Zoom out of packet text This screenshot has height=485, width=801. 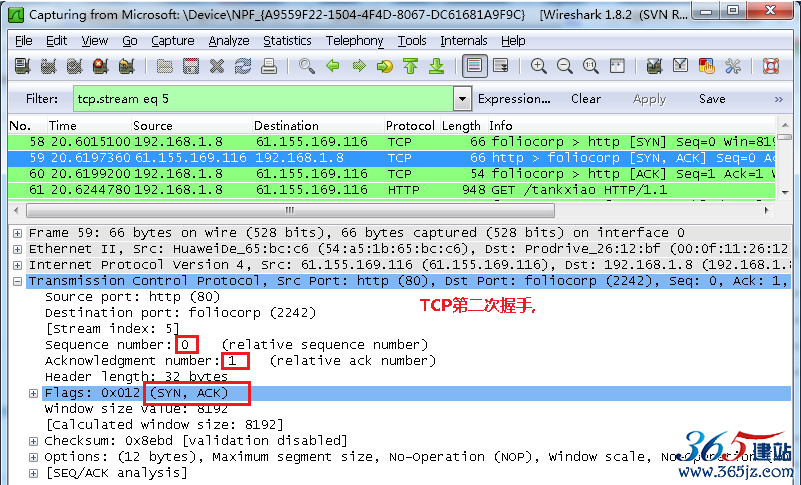click(564, 66)
